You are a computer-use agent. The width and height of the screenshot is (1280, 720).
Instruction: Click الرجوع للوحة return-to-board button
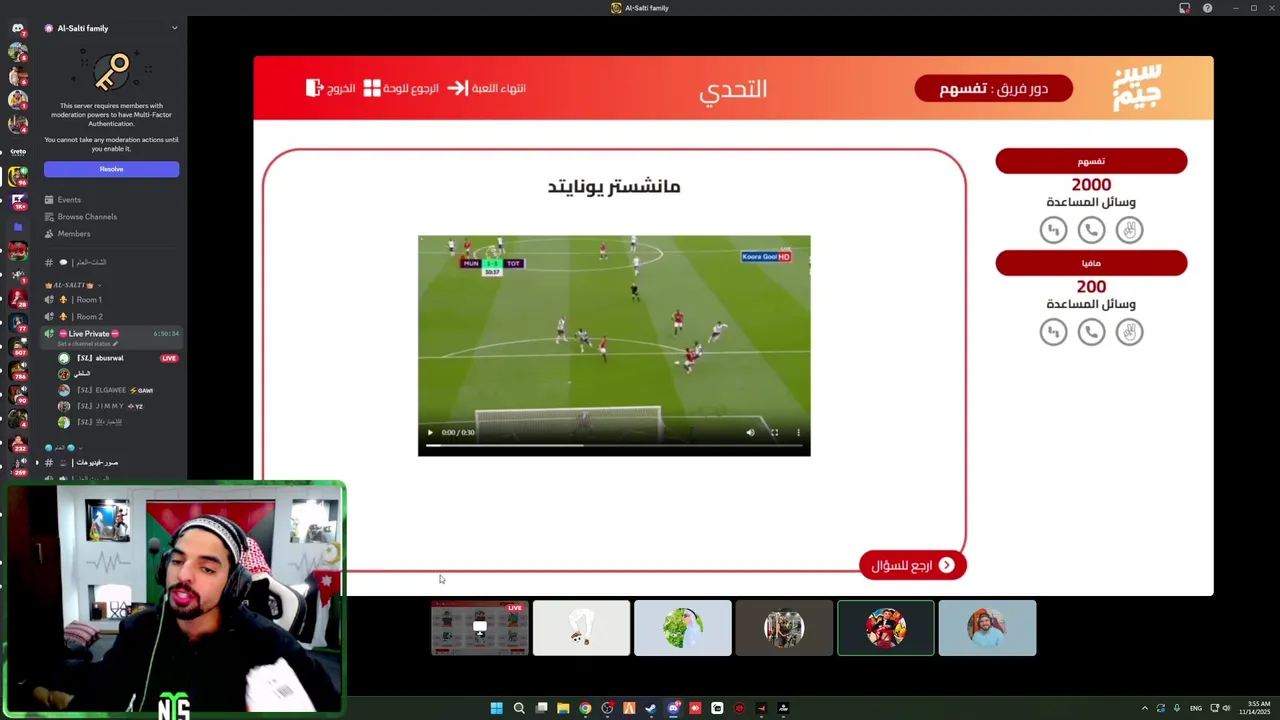click(x=401, y=88)
